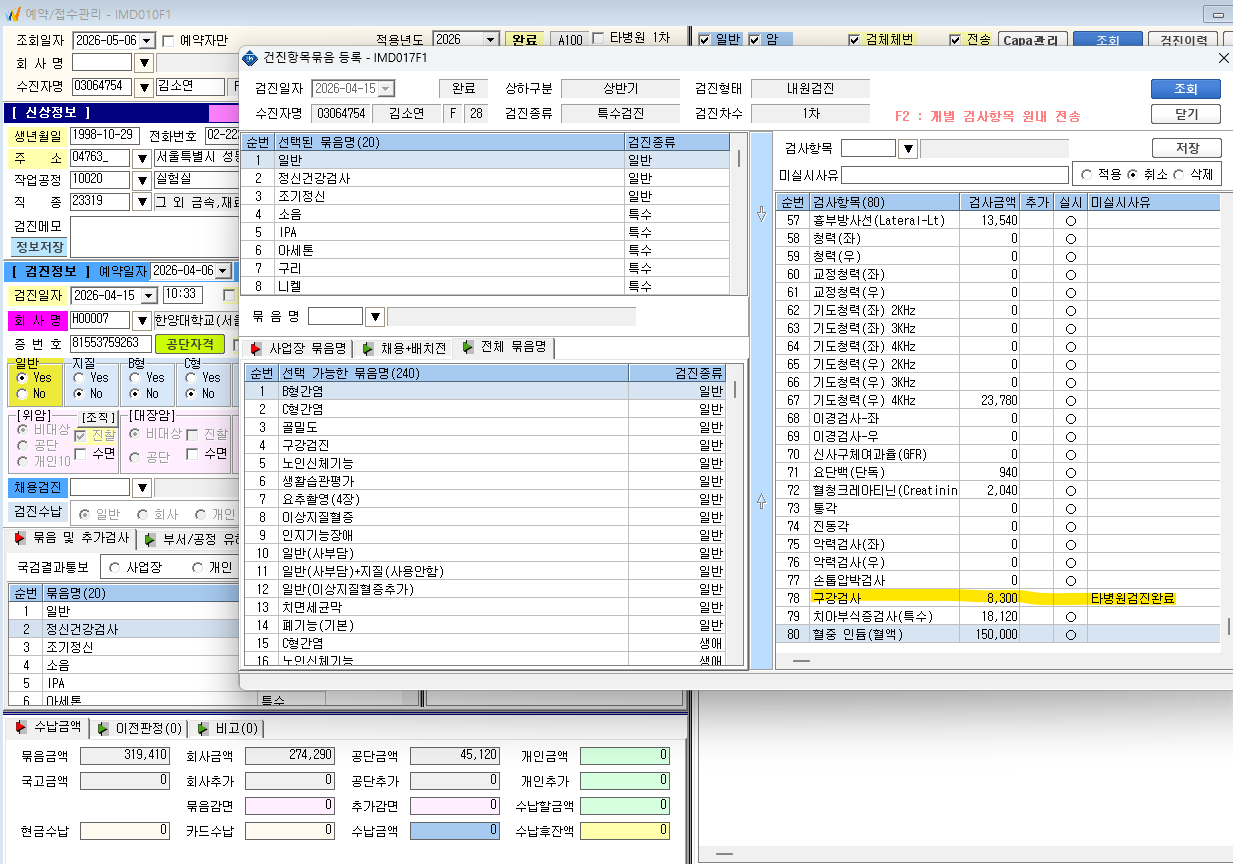The image size is (1233, 864).
Task: Click the green arrow icon on 채용+배치전 tab
Action: click(x=369, y=349)
